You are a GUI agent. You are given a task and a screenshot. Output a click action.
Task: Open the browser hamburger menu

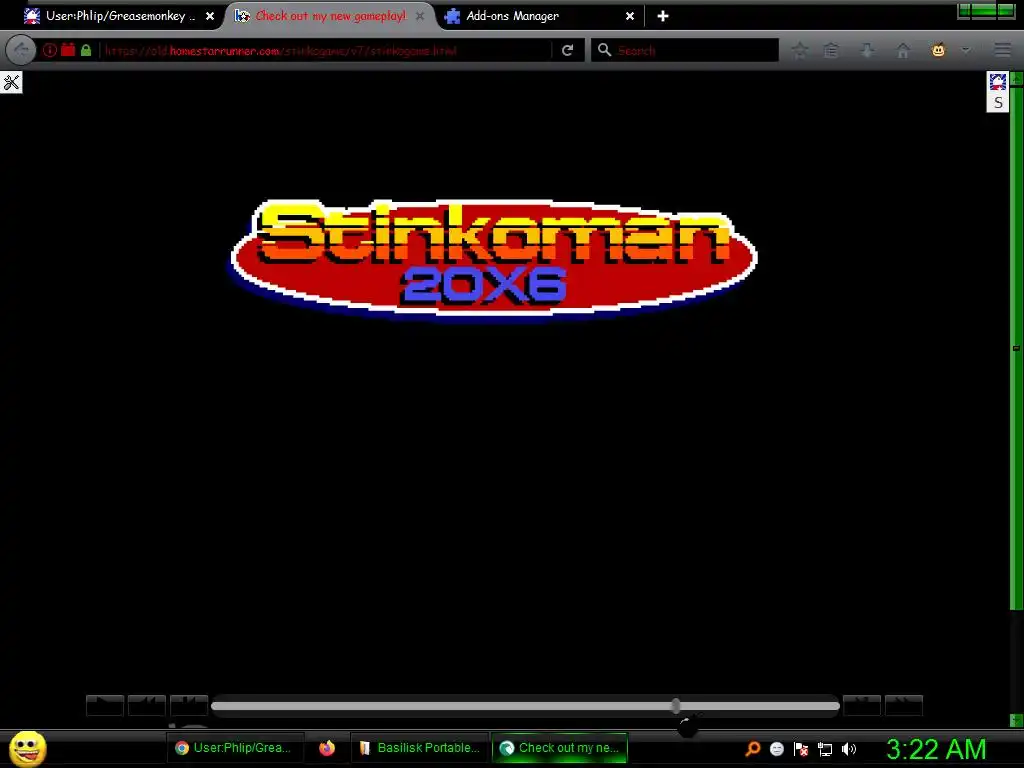(x=1002, y=50)
